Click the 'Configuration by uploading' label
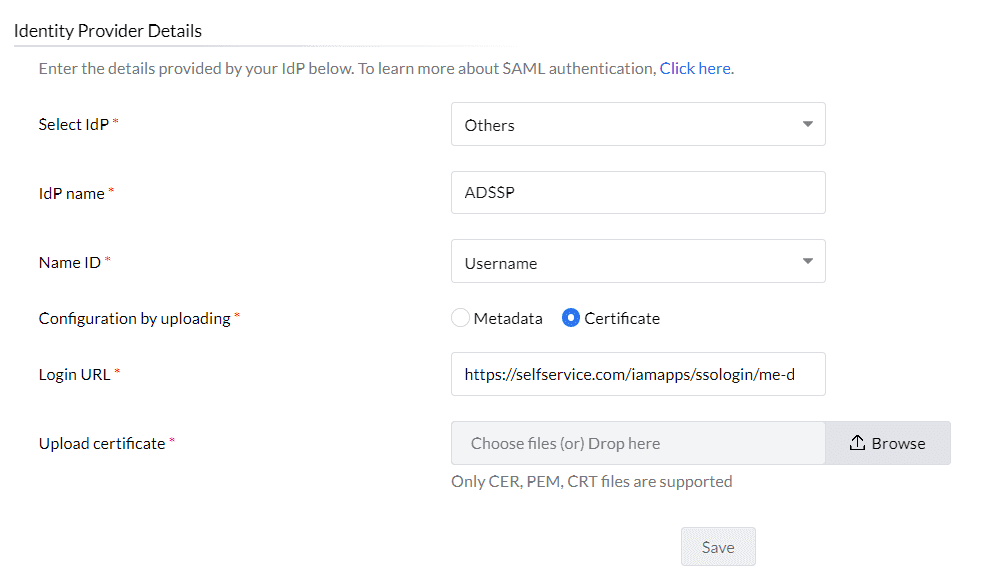Screen dimensions: 998x583 (135, 318)
